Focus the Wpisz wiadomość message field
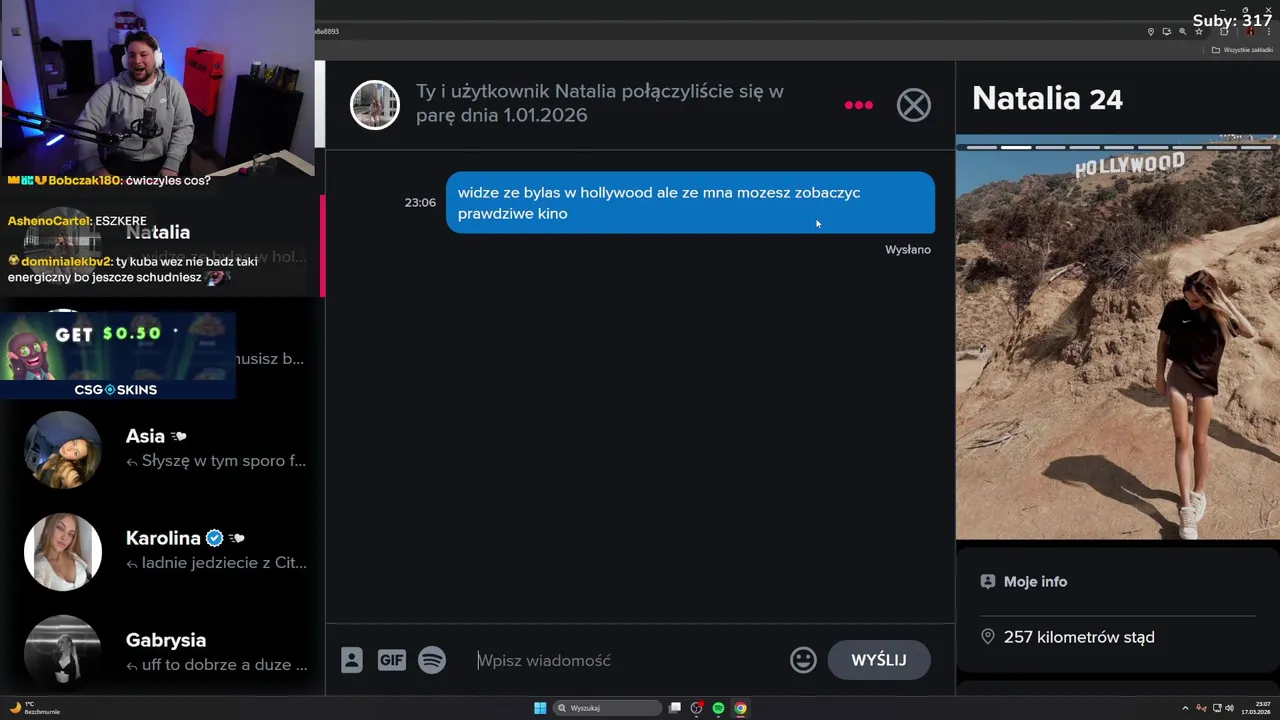The width and height of the screenshot is (1280, 720). (x=625, y=660)
